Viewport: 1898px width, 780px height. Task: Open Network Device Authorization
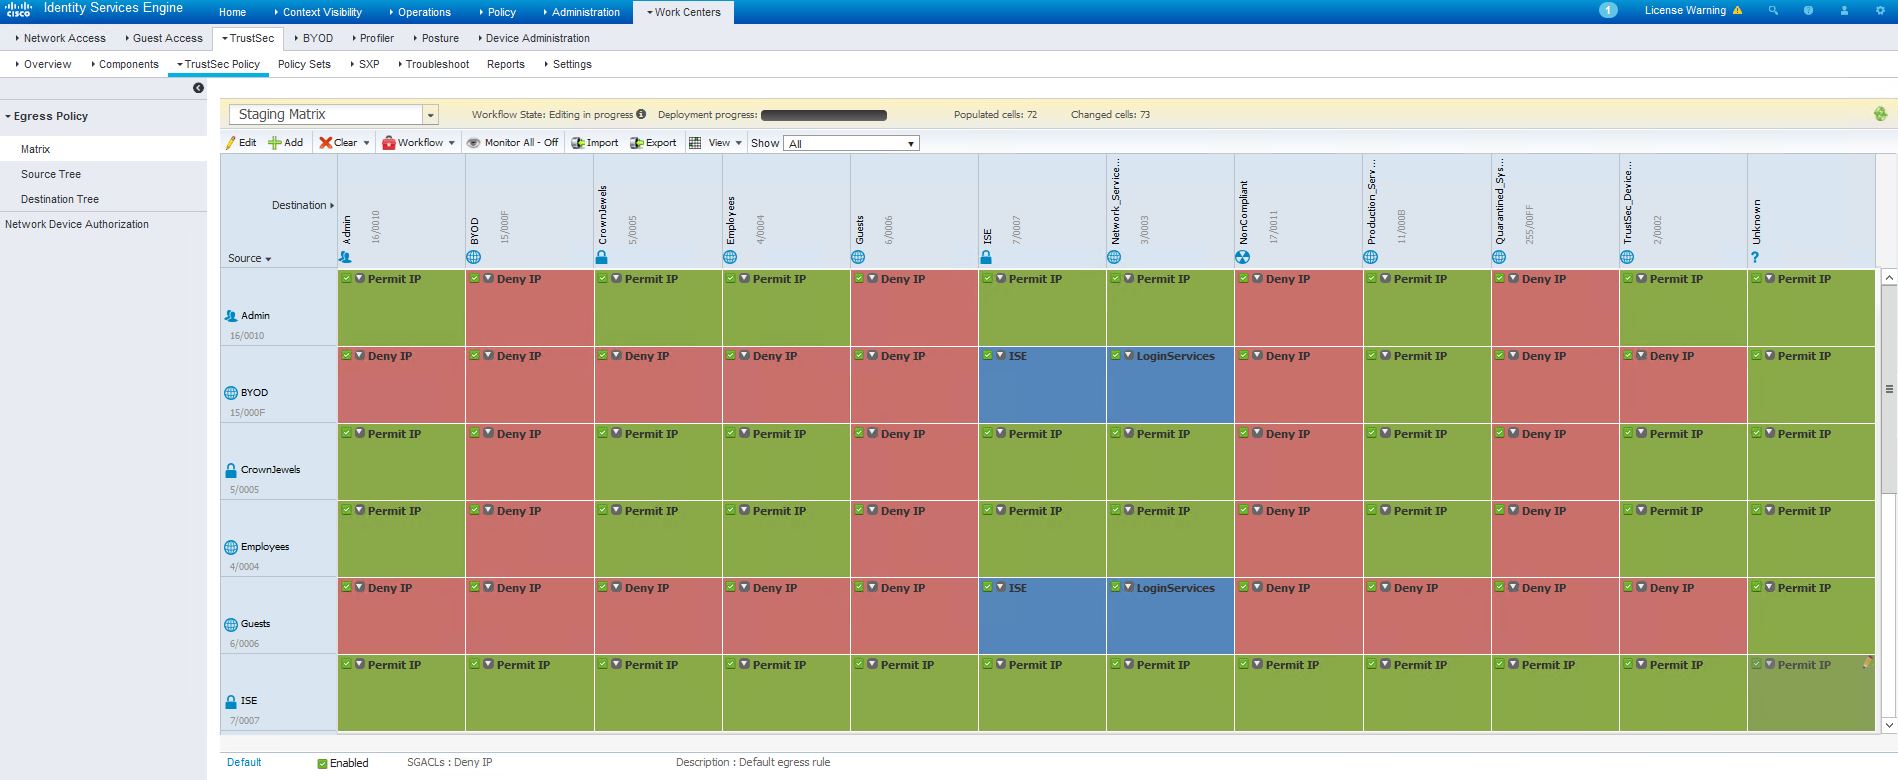[x=77, y=224]
